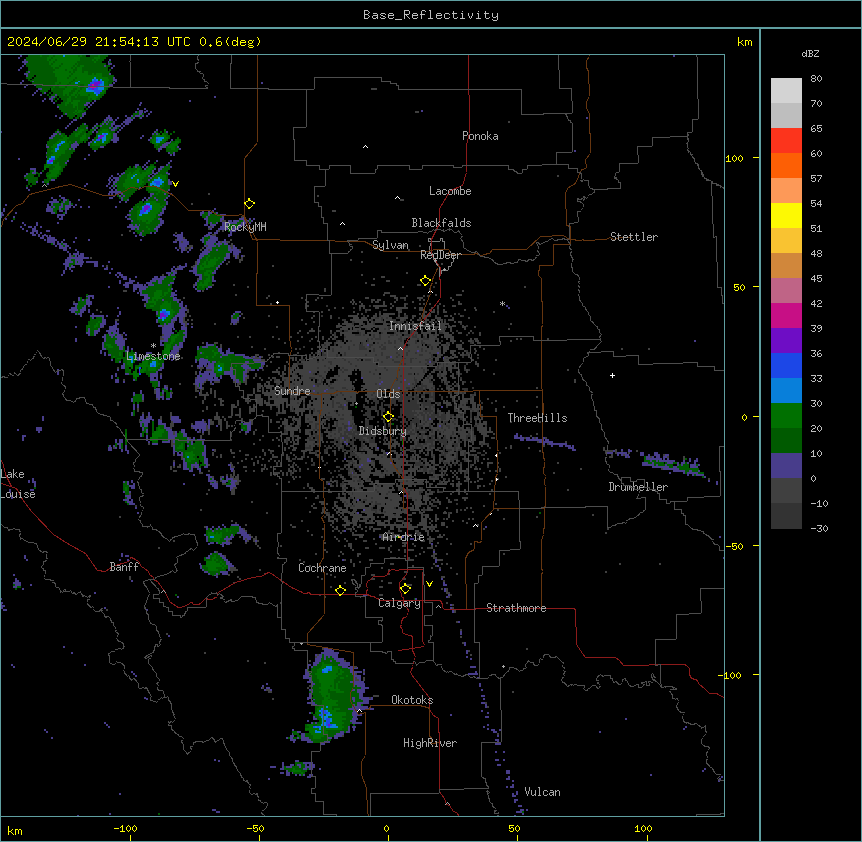Click the echo streak near Drumheller
The height and width of the screenshot is (842, 862).
pos(672,463)
